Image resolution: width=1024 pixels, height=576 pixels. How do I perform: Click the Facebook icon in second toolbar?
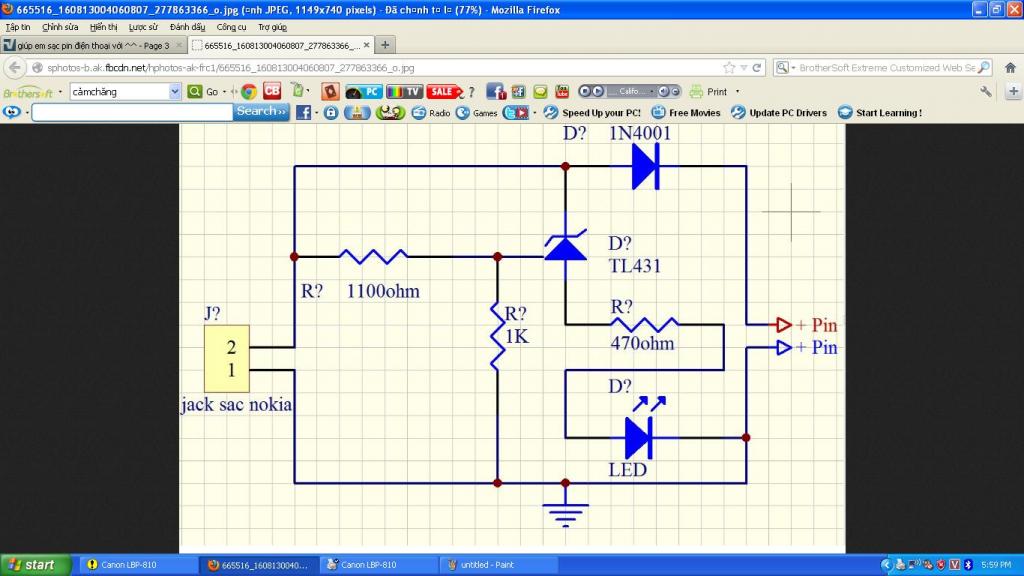(x=304, y=112)
